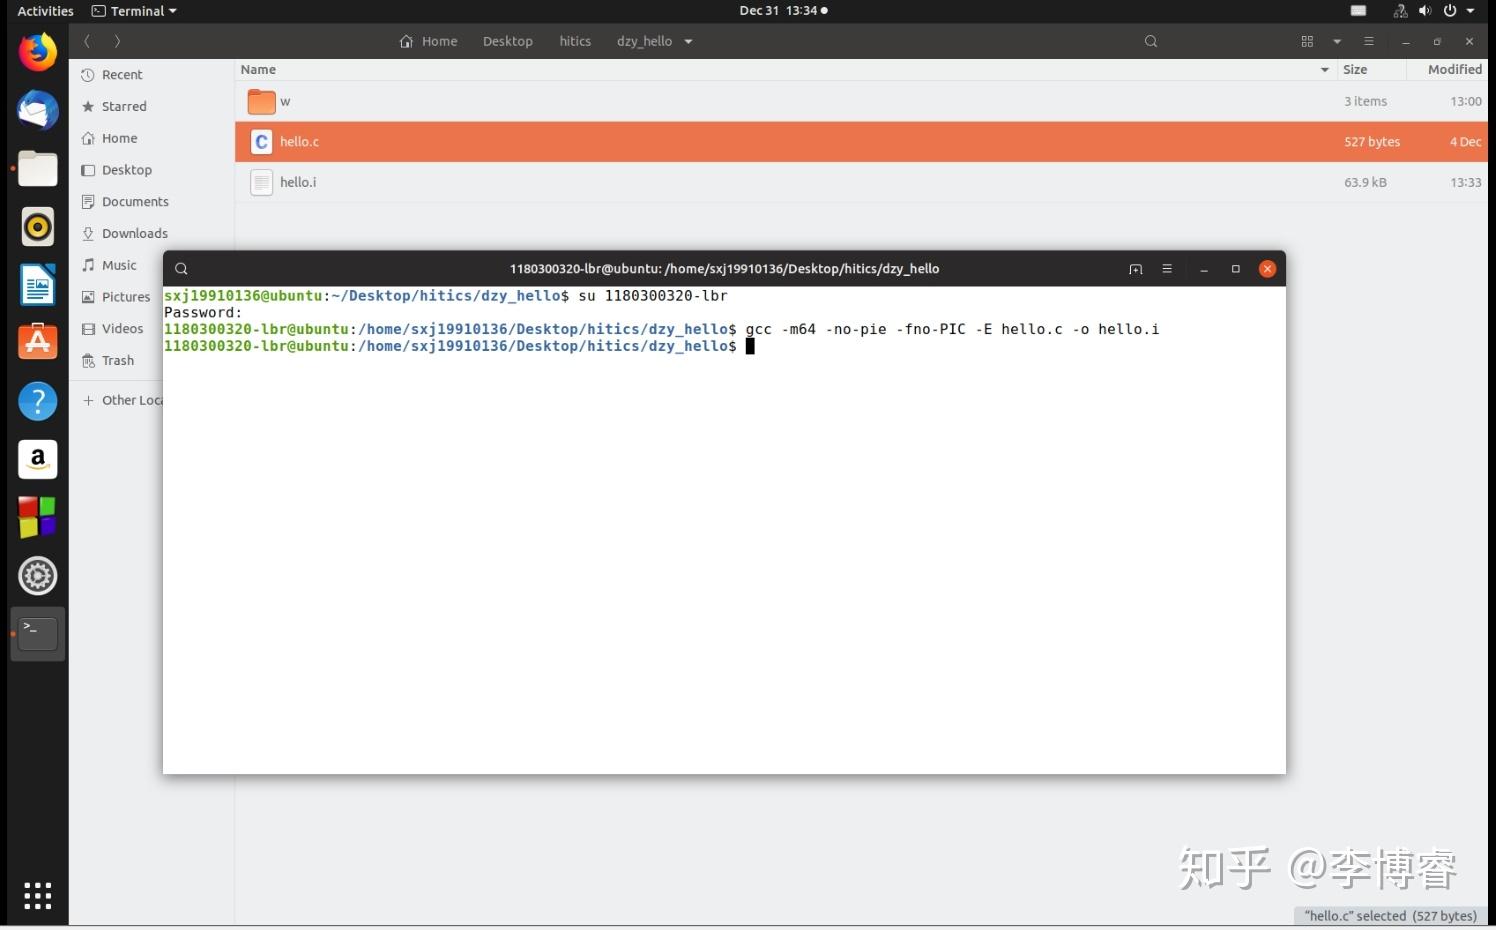Launch Thunderbird mail from the dock

point(38,110)
